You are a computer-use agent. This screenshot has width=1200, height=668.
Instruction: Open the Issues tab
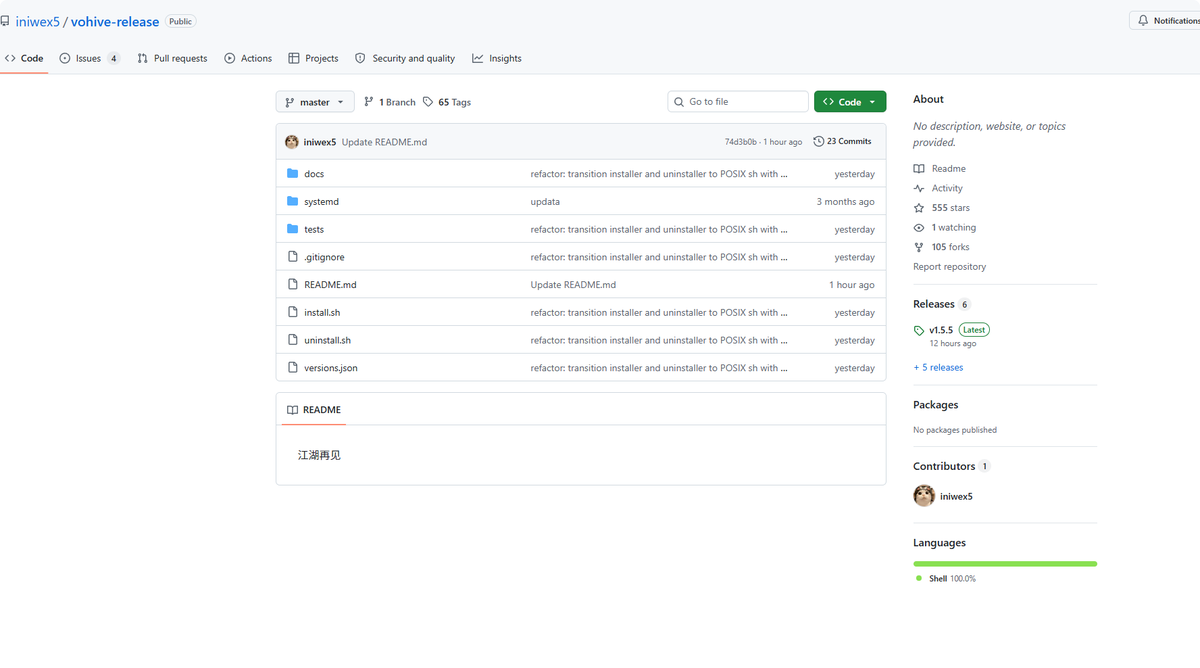90,58
